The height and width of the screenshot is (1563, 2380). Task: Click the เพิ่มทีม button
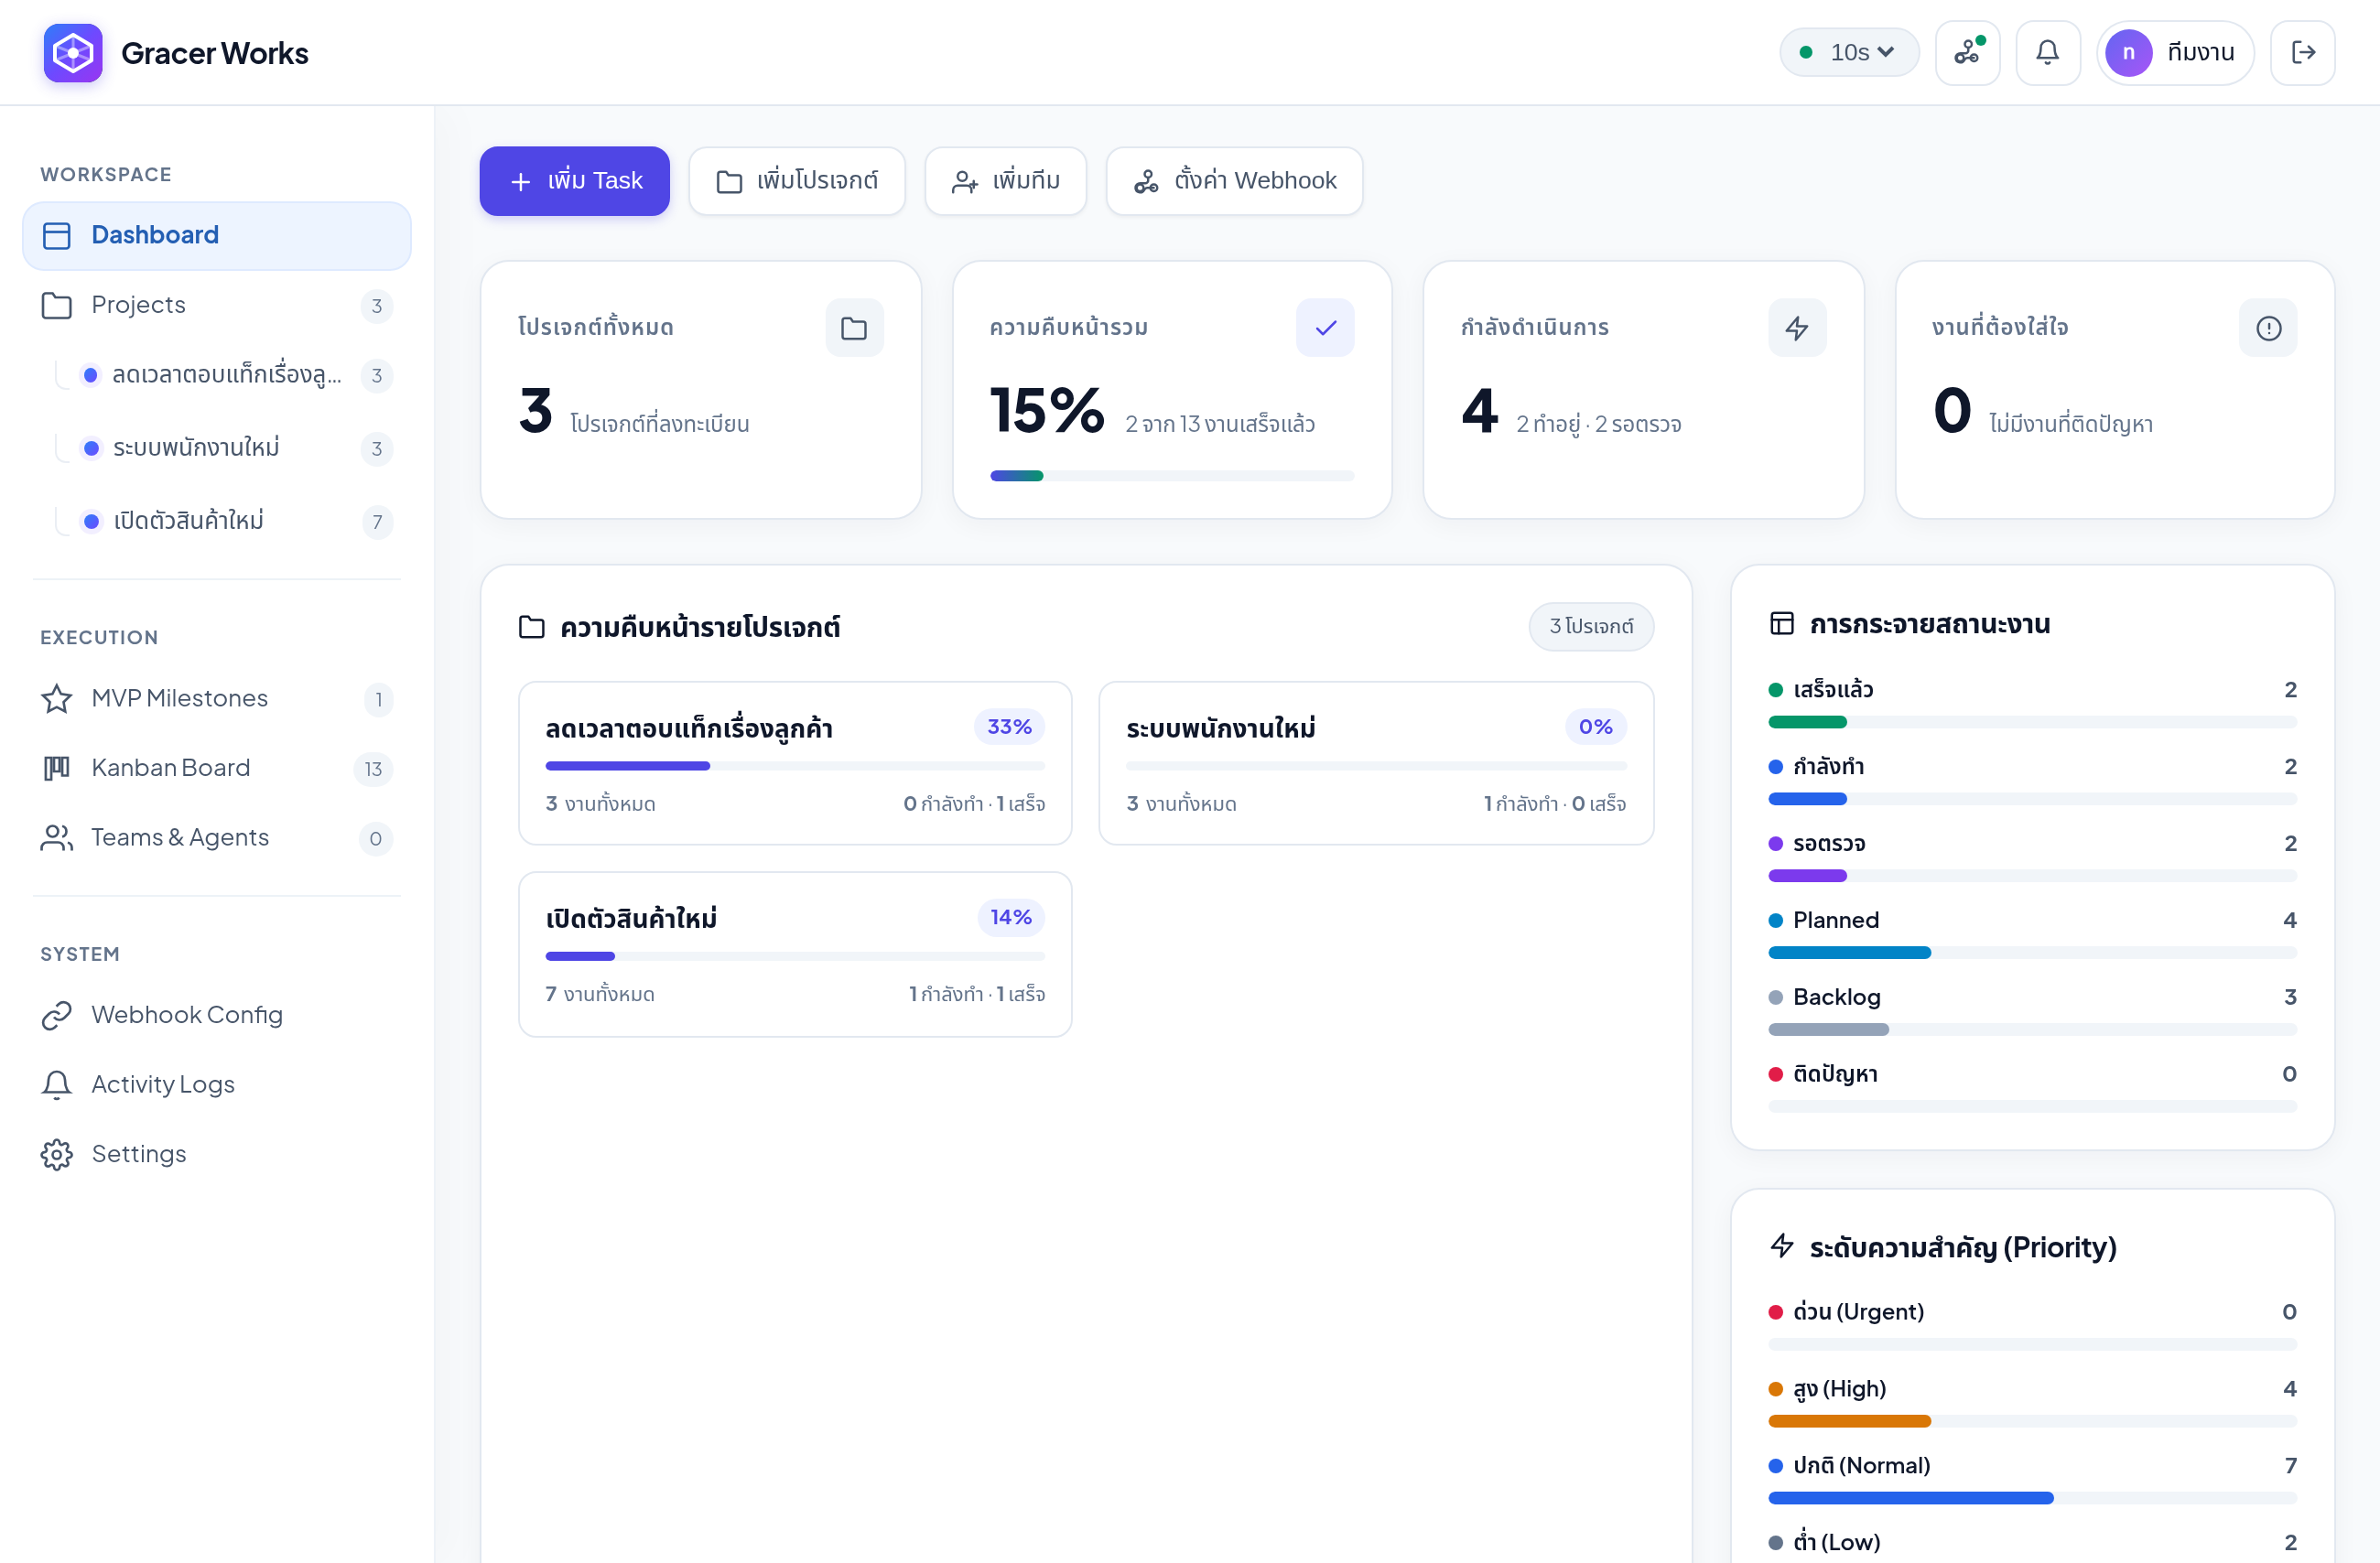[x=1005, y=181]
